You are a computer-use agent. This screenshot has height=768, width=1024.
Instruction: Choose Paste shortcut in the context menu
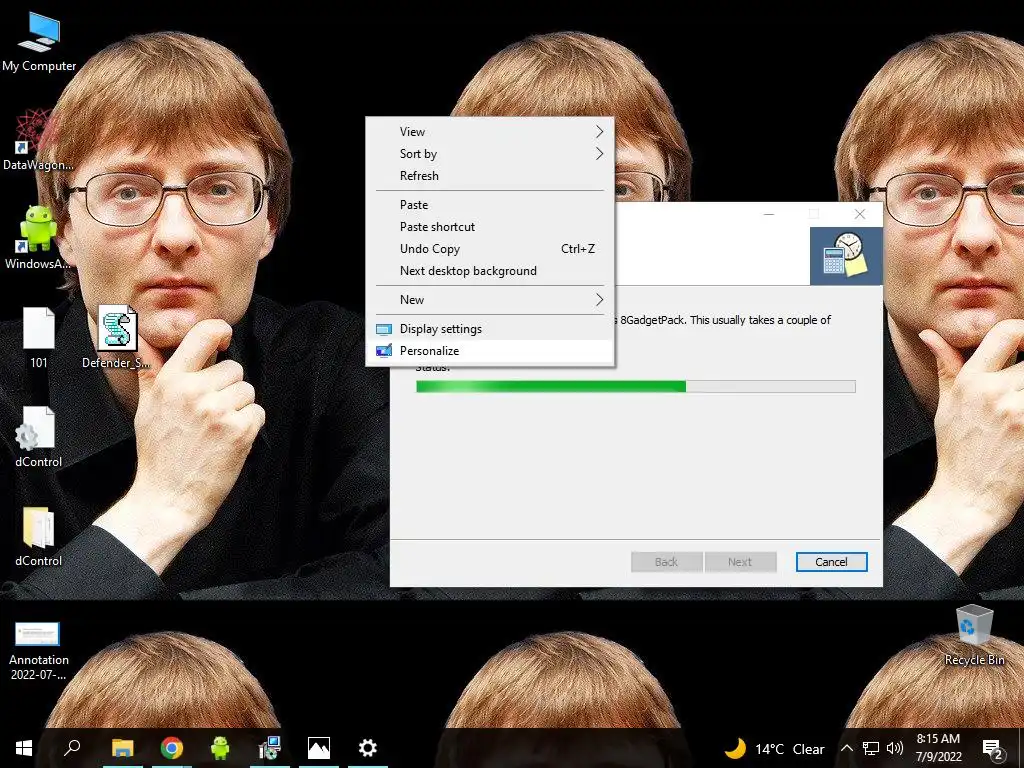coord(490,227)
